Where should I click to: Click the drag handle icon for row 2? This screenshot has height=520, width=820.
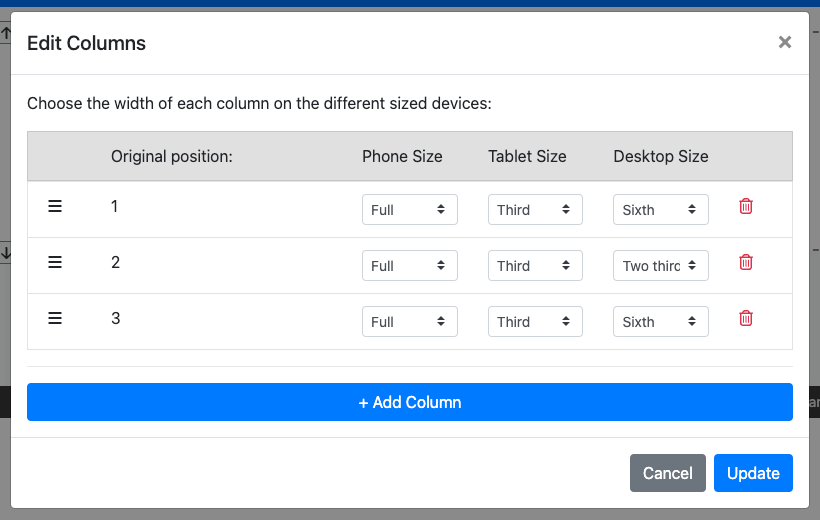click(55, 262)
